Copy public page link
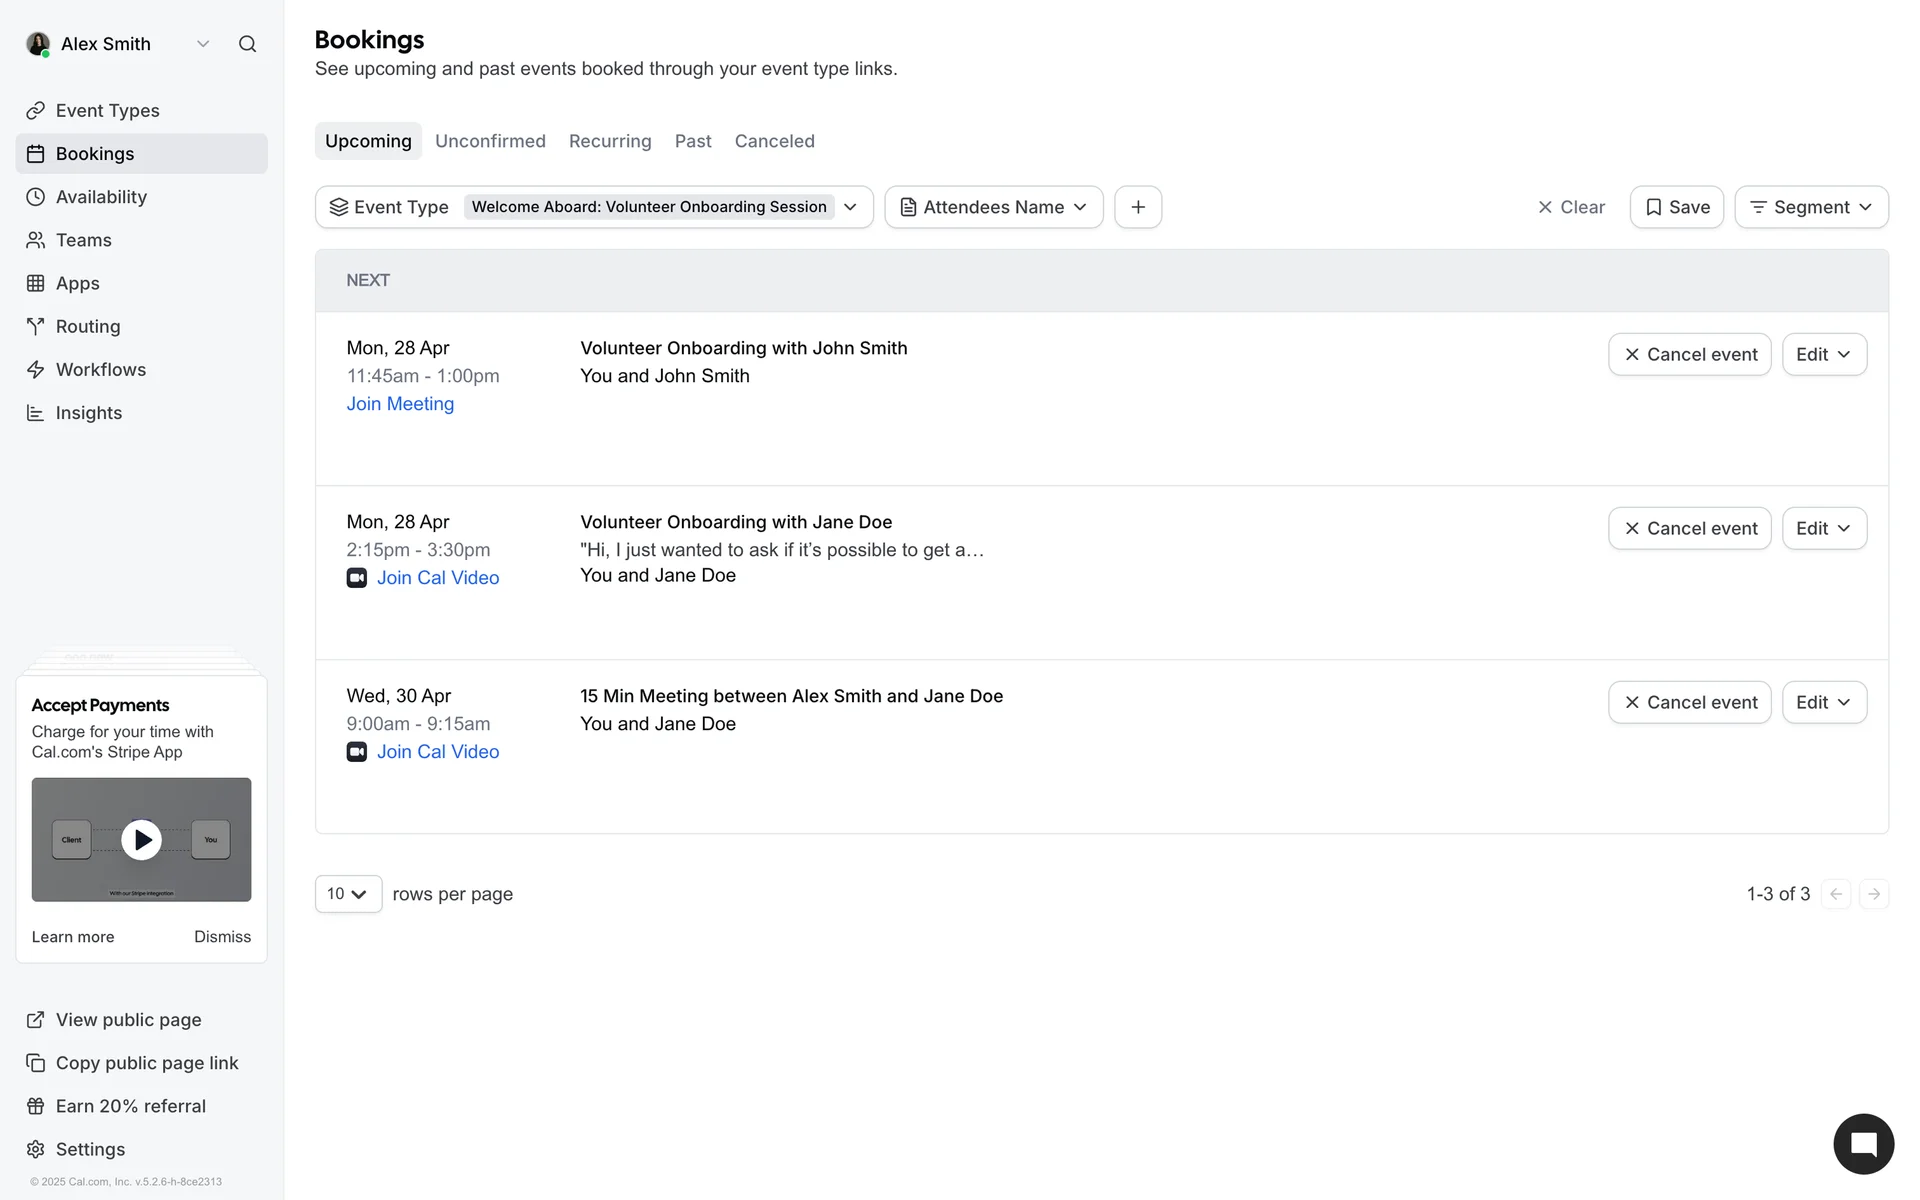The width and height of the screenshot is (1920, 1200). tap(146, 1063)
